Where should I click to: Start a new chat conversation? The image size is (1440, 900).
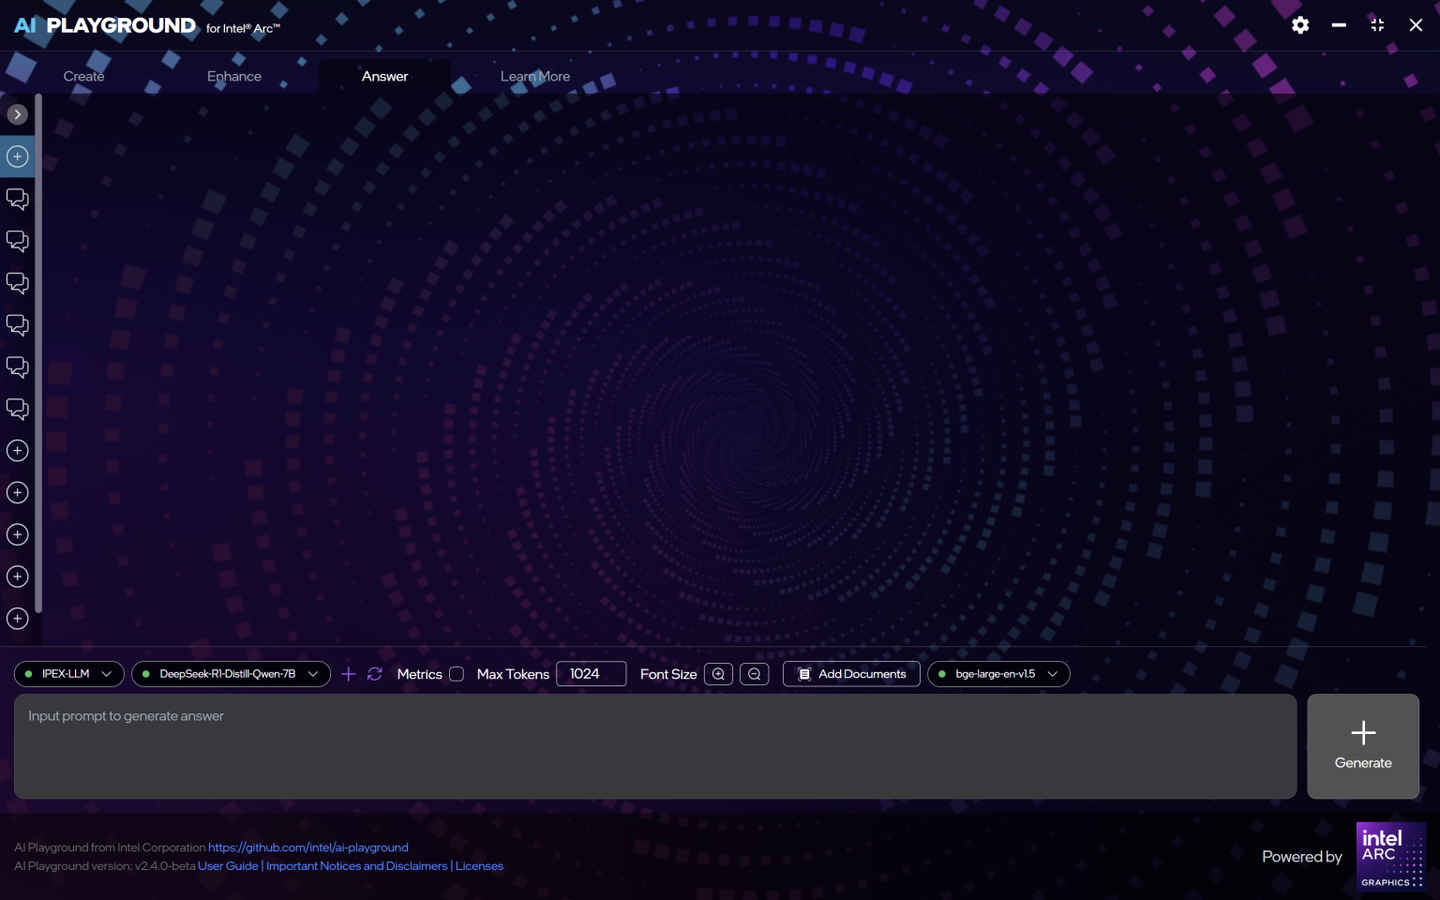(17, 156)
